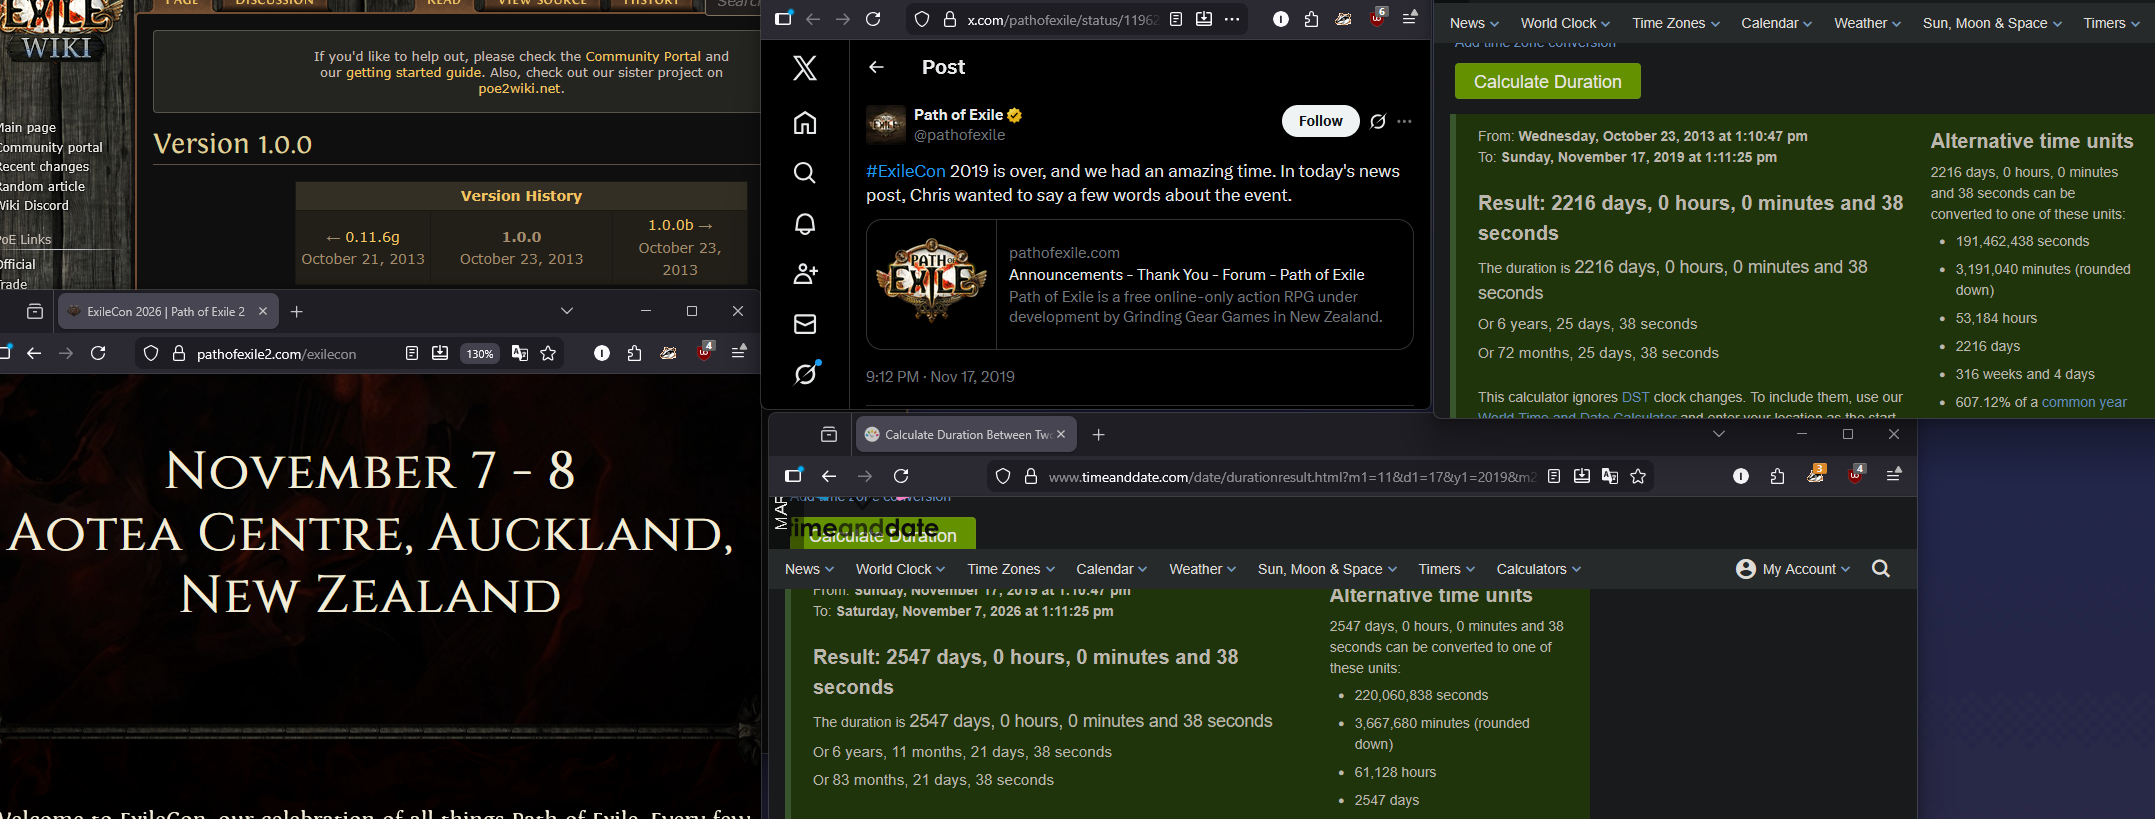
Task: Follow the Path of Exile account
Action: point(1320,121)
